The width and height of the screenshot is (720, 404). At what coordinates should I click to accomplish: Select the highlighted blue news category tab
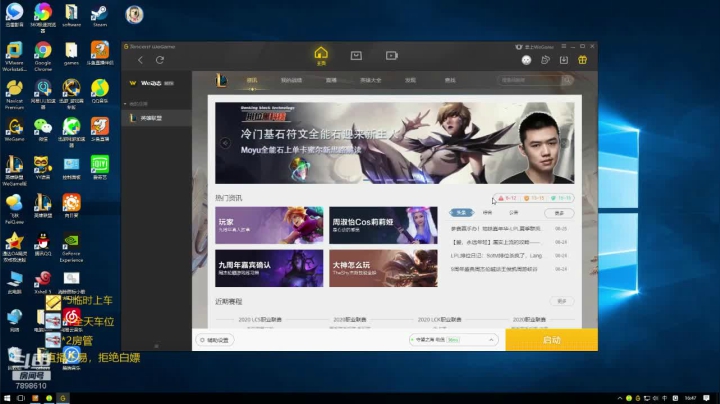461,213
